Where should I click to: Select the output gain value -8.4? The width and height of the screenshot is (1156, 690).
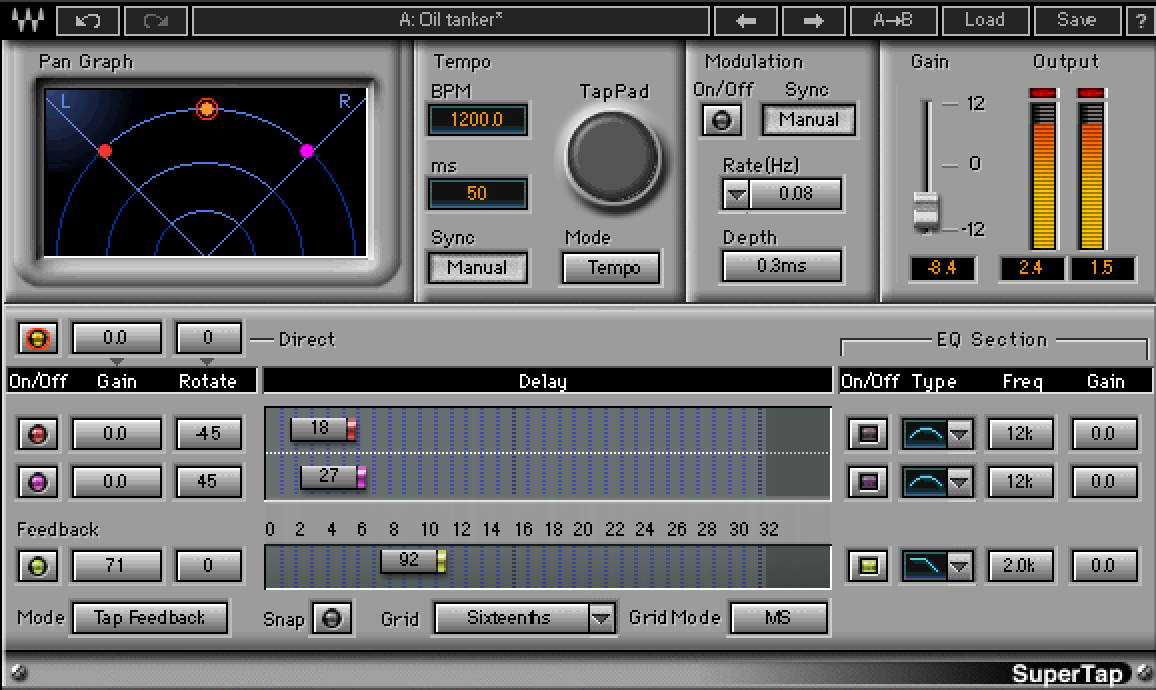click(x=942, y=268)
